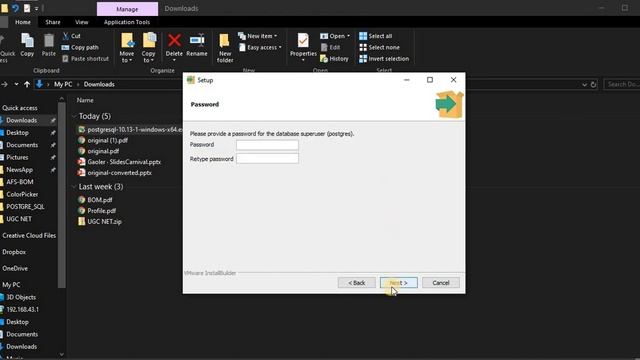Select postgresql-10.13-1-windows-x64 installer file
The width and height of the screenshot is (640, 360).
[130, 129]
